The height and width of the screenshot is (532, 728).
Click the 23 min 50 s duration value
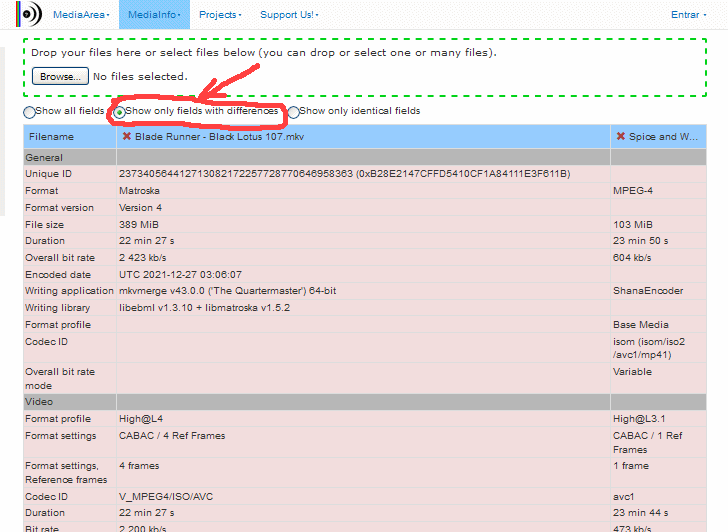pos(641,241)
